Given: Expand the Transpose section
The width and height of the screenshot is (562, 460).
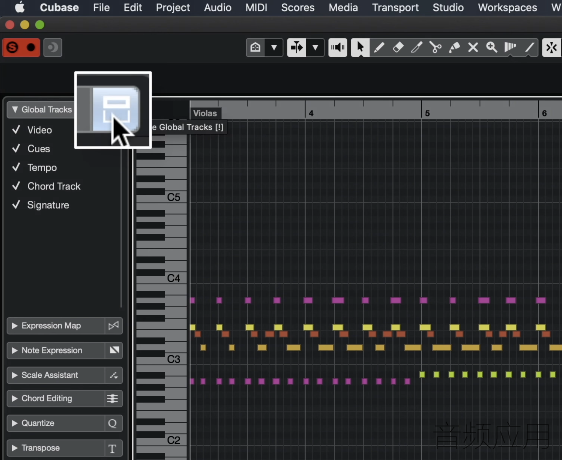Looking at the screenshot, I should pos(15,448).
